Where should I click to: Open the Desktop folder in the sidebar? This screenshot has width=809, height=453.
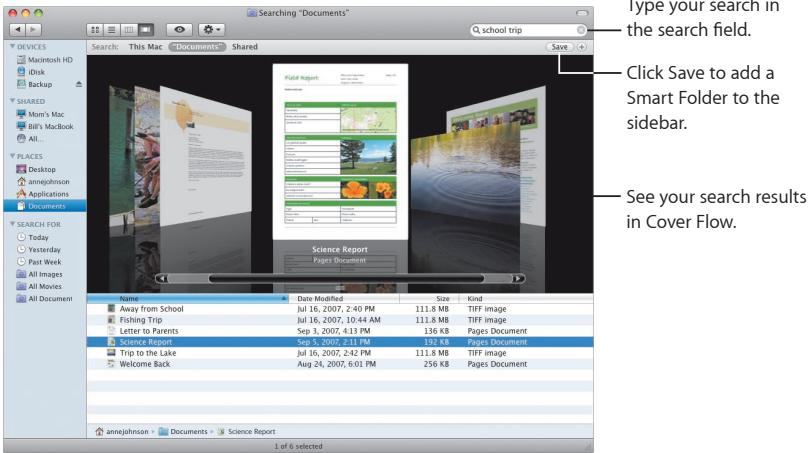point(36,169)
